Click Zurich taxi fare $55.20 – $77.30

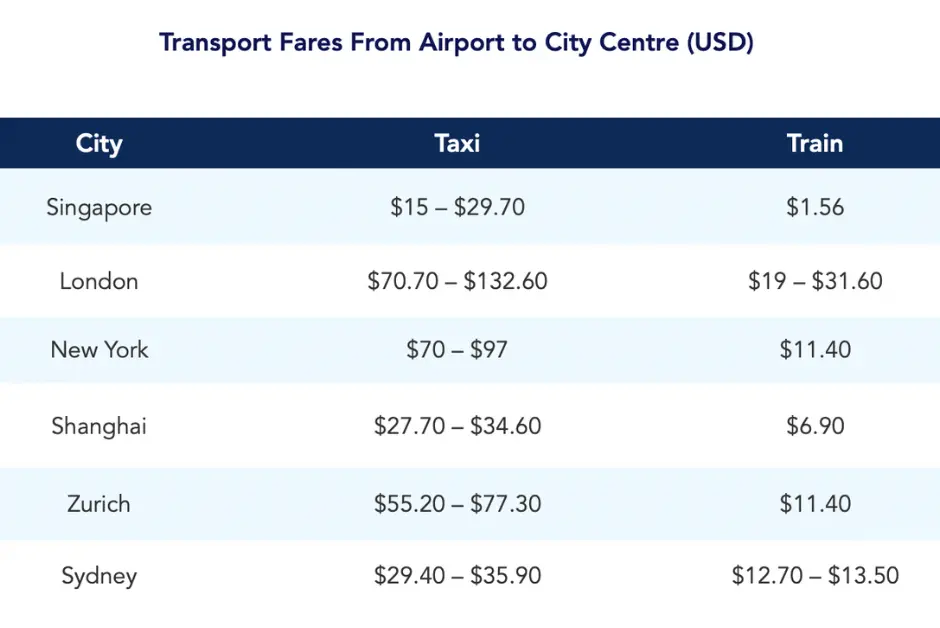pos(457,503)
